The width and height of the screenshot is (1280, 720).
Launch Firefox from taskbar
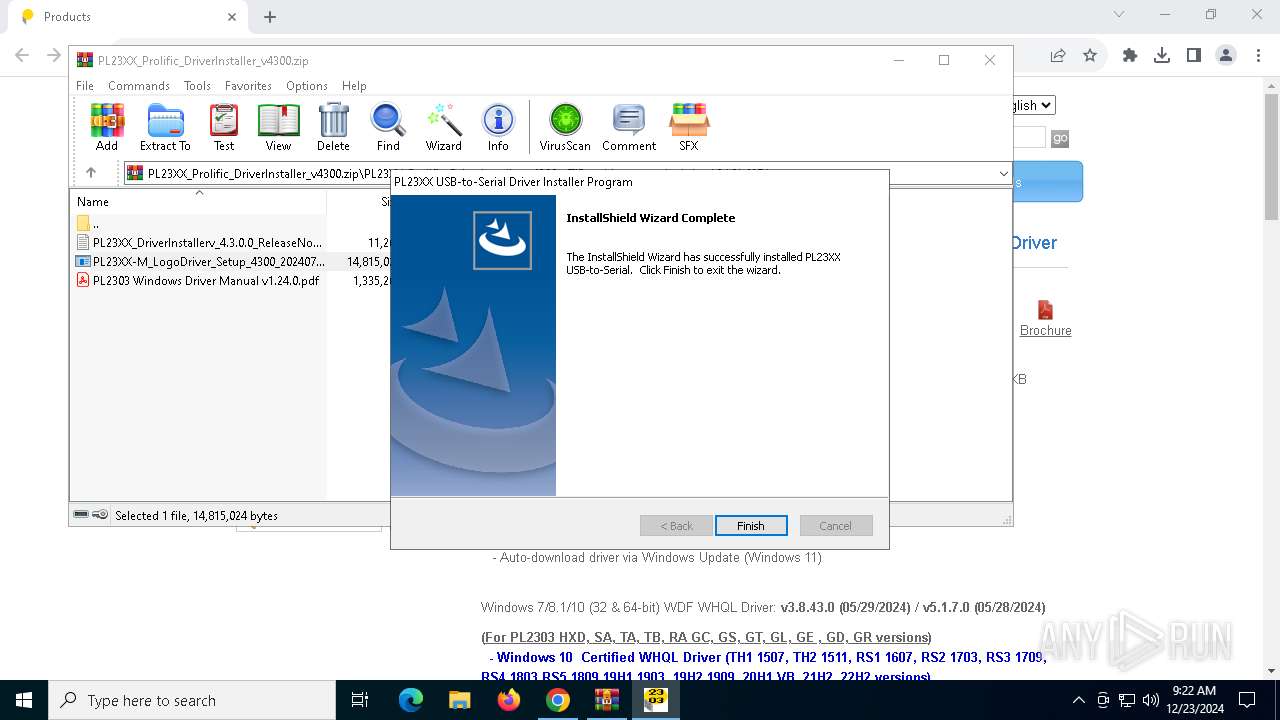click(x=509, y=700)
